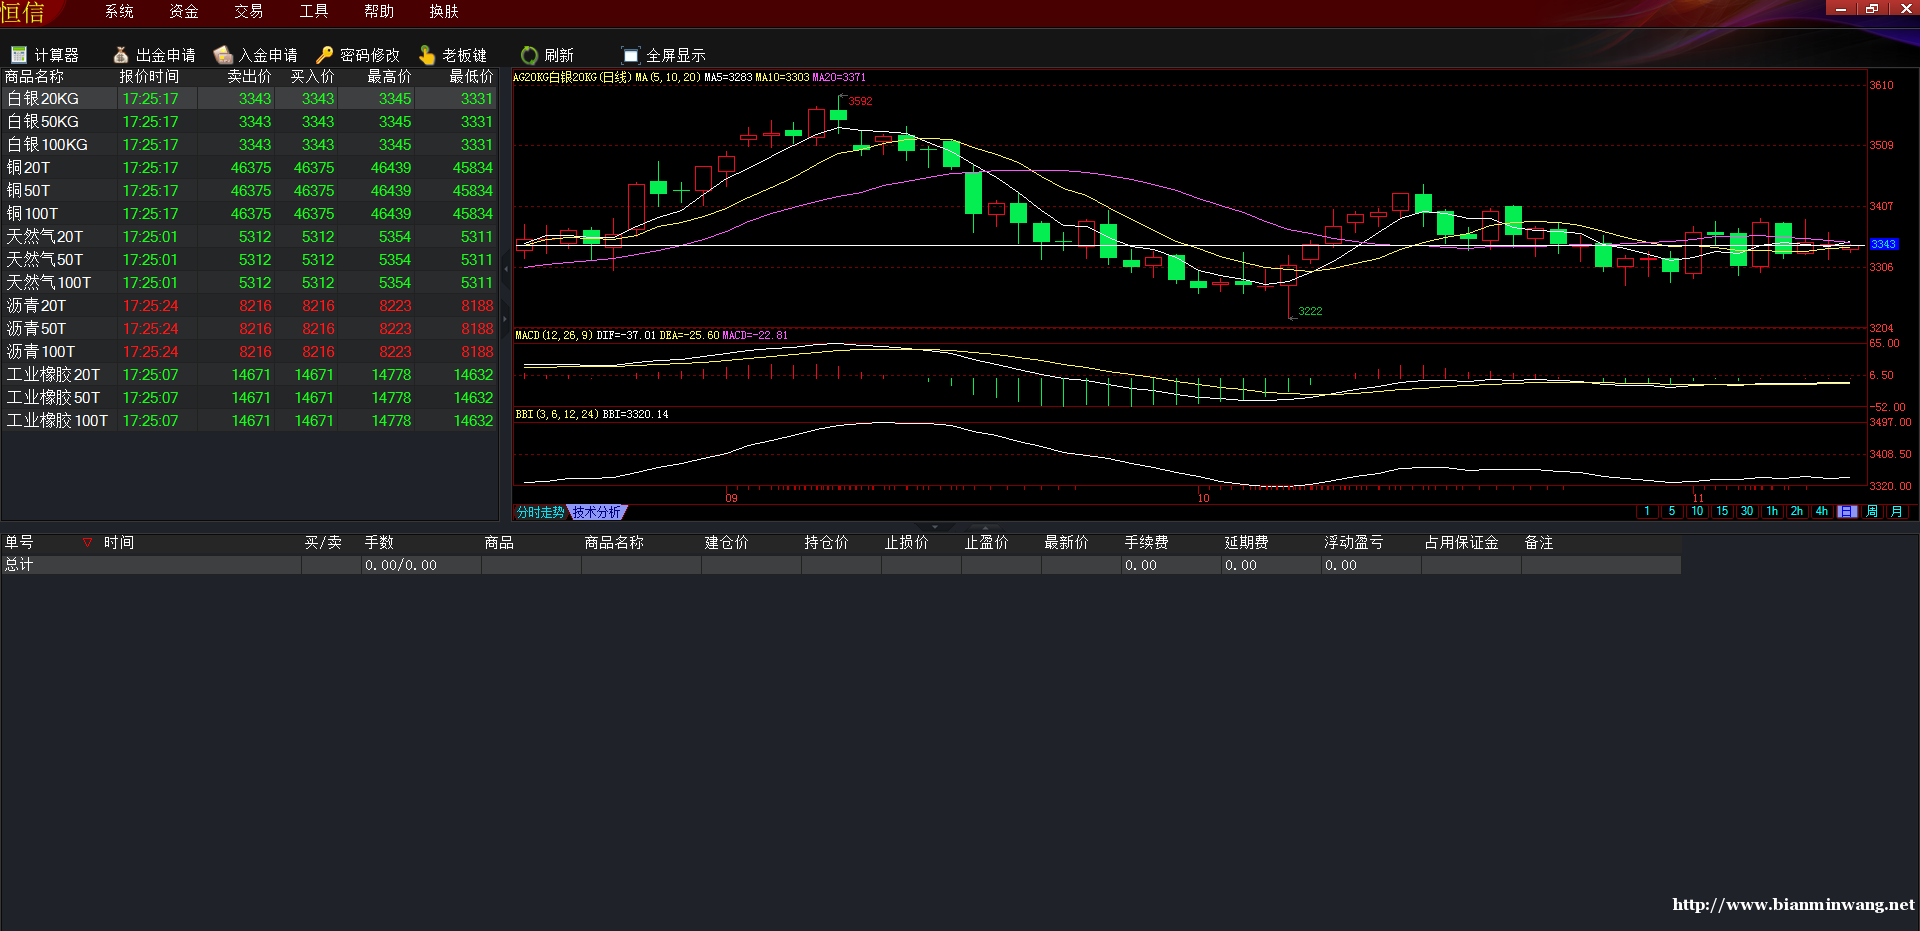Image resolution: width=1920 pixels, height=931 pixels.
Task: Click the 买入价 column header
Action: point(312,76)
